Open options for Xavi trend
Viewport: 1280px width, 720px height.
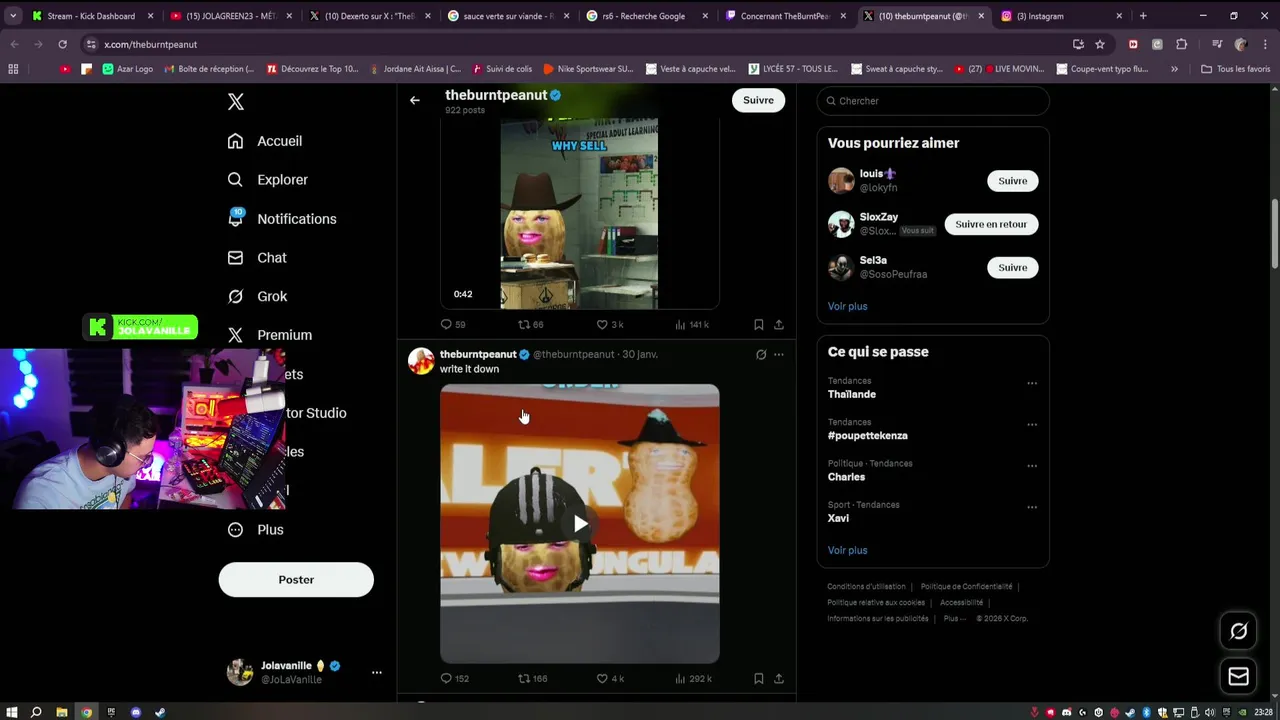1032,507
